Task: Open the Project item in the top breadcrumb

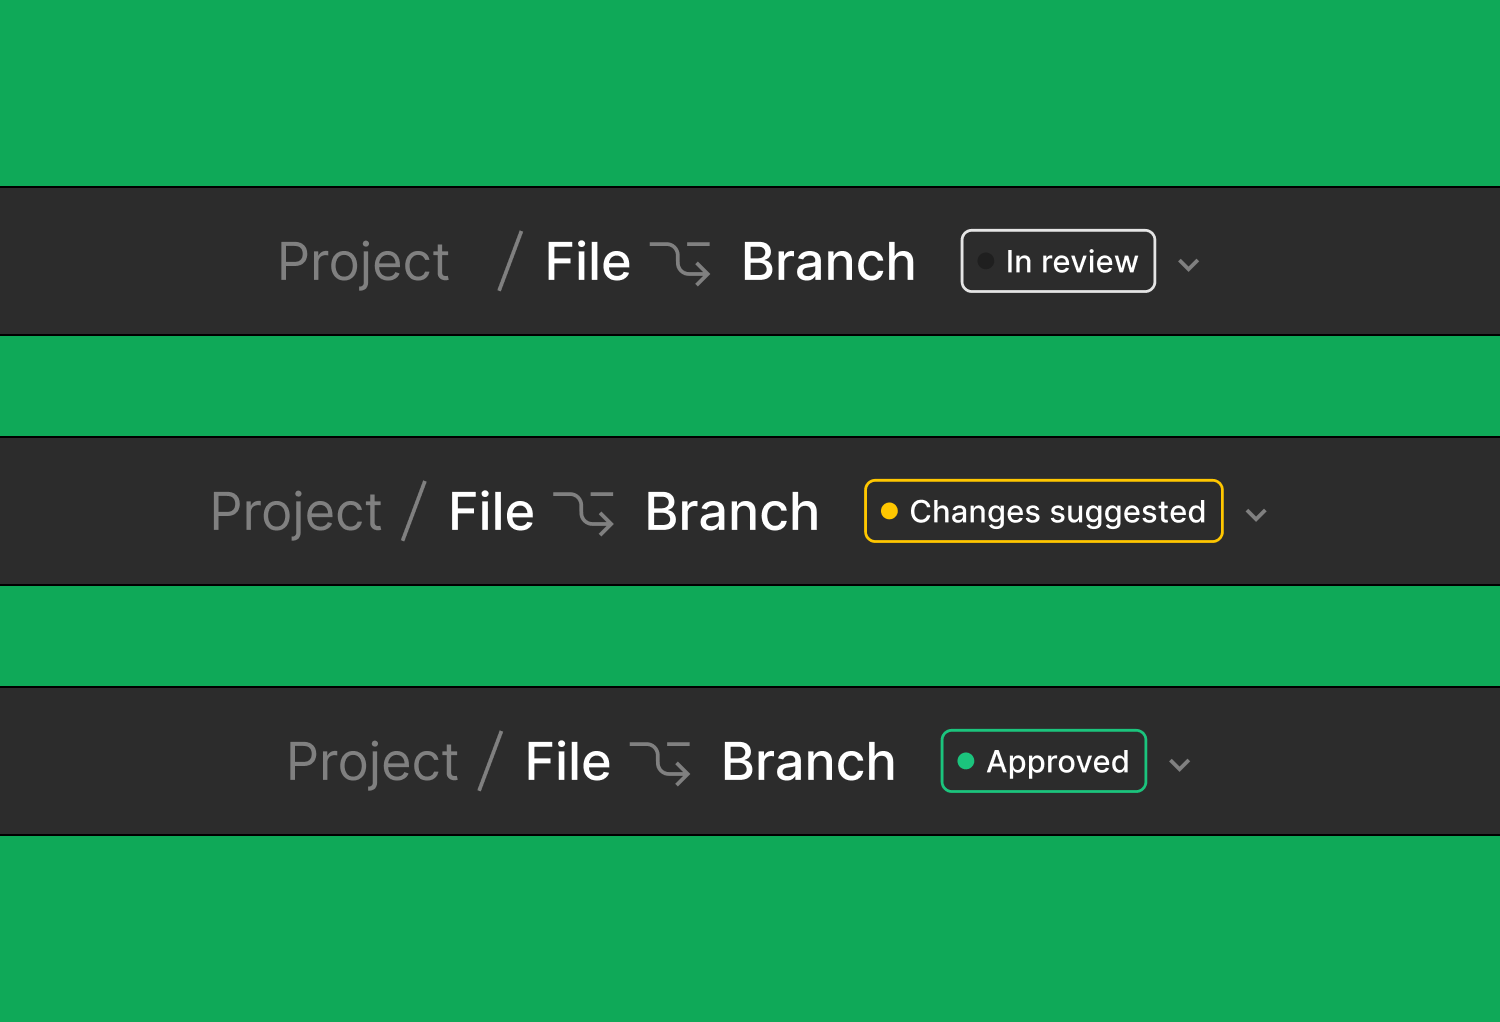Action: click(364, 261)
